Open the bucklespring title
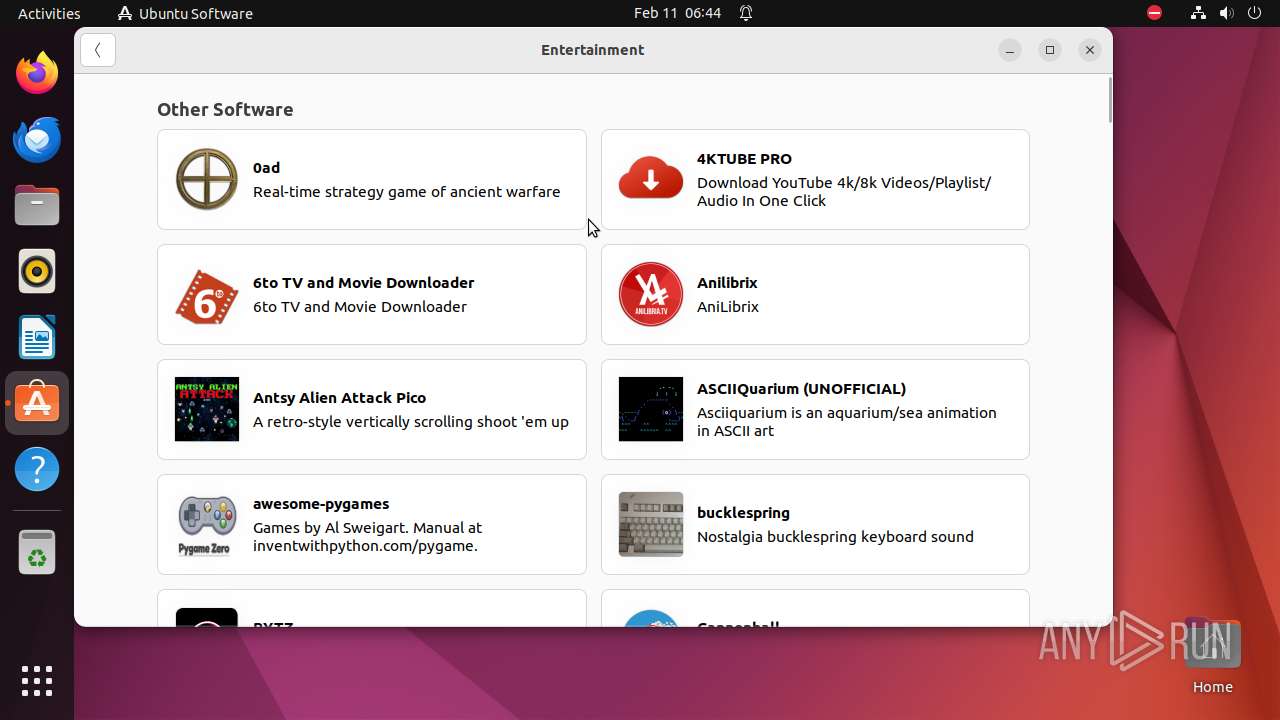The image size is (1280, 720). click(x=743, y=513)
